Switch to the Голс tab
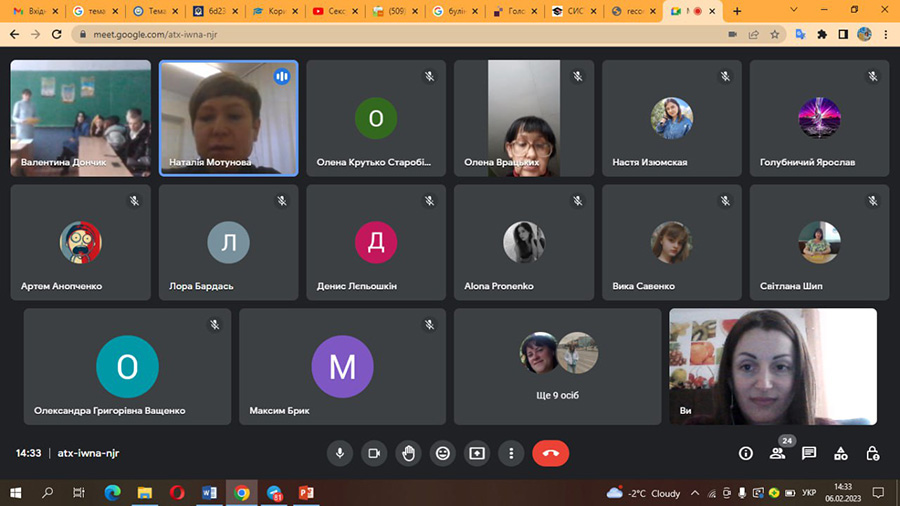 click(x=515, y=11)
